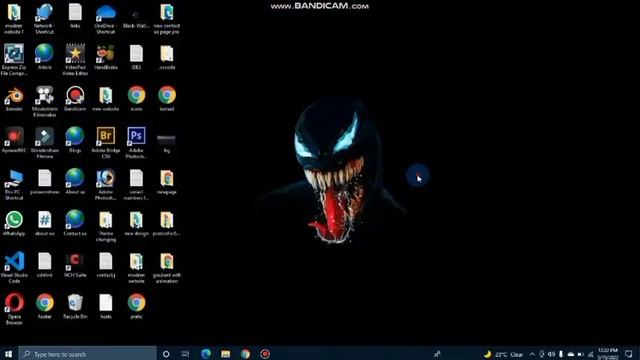The image size is (640, 360).
Task: Open the 'footer' Chrome file
Action: (44, 307)
